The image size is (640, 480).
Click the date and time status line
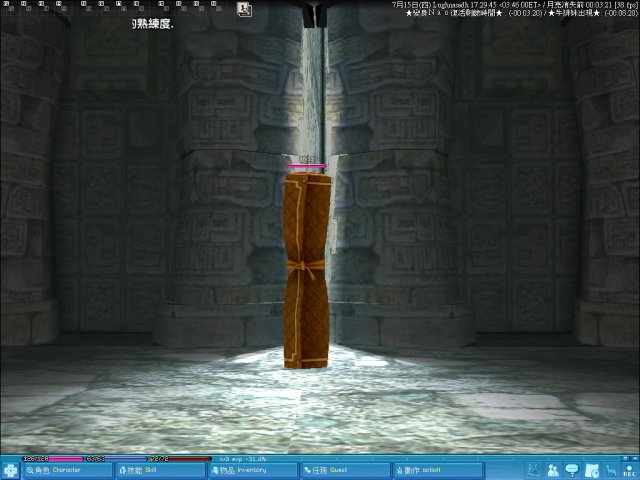click(515, 5)
